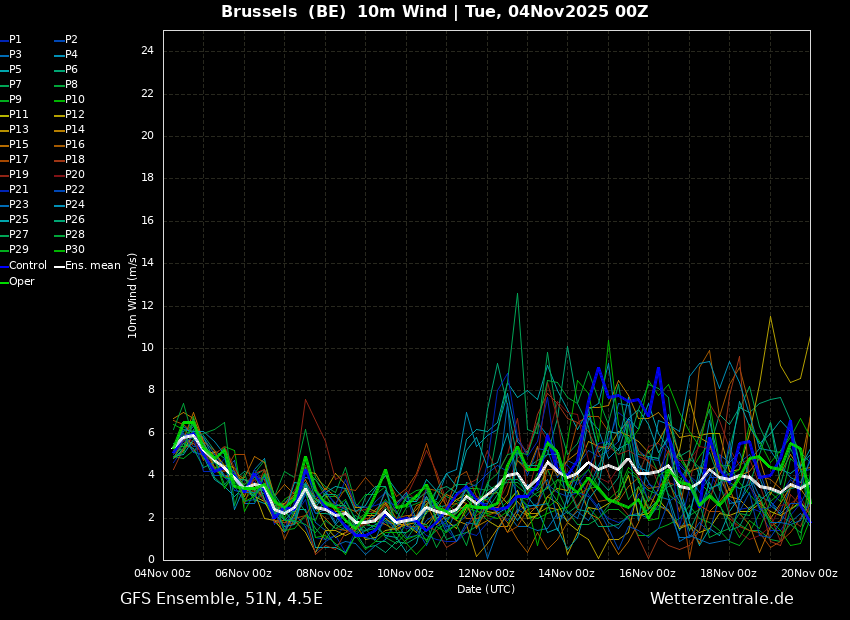
Task: Click the Date (UTC) axis label
Action: (486, 590)
